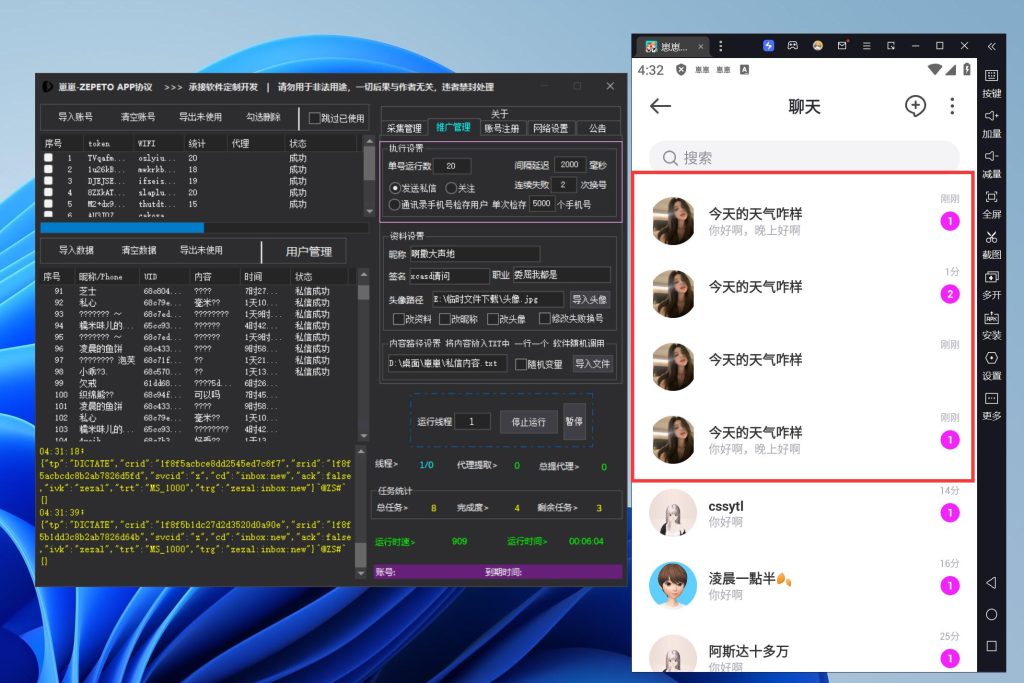Click the user data list scrollbar up arrow
The width and height of the screenshot is (1024, 683).
(364, 276)
